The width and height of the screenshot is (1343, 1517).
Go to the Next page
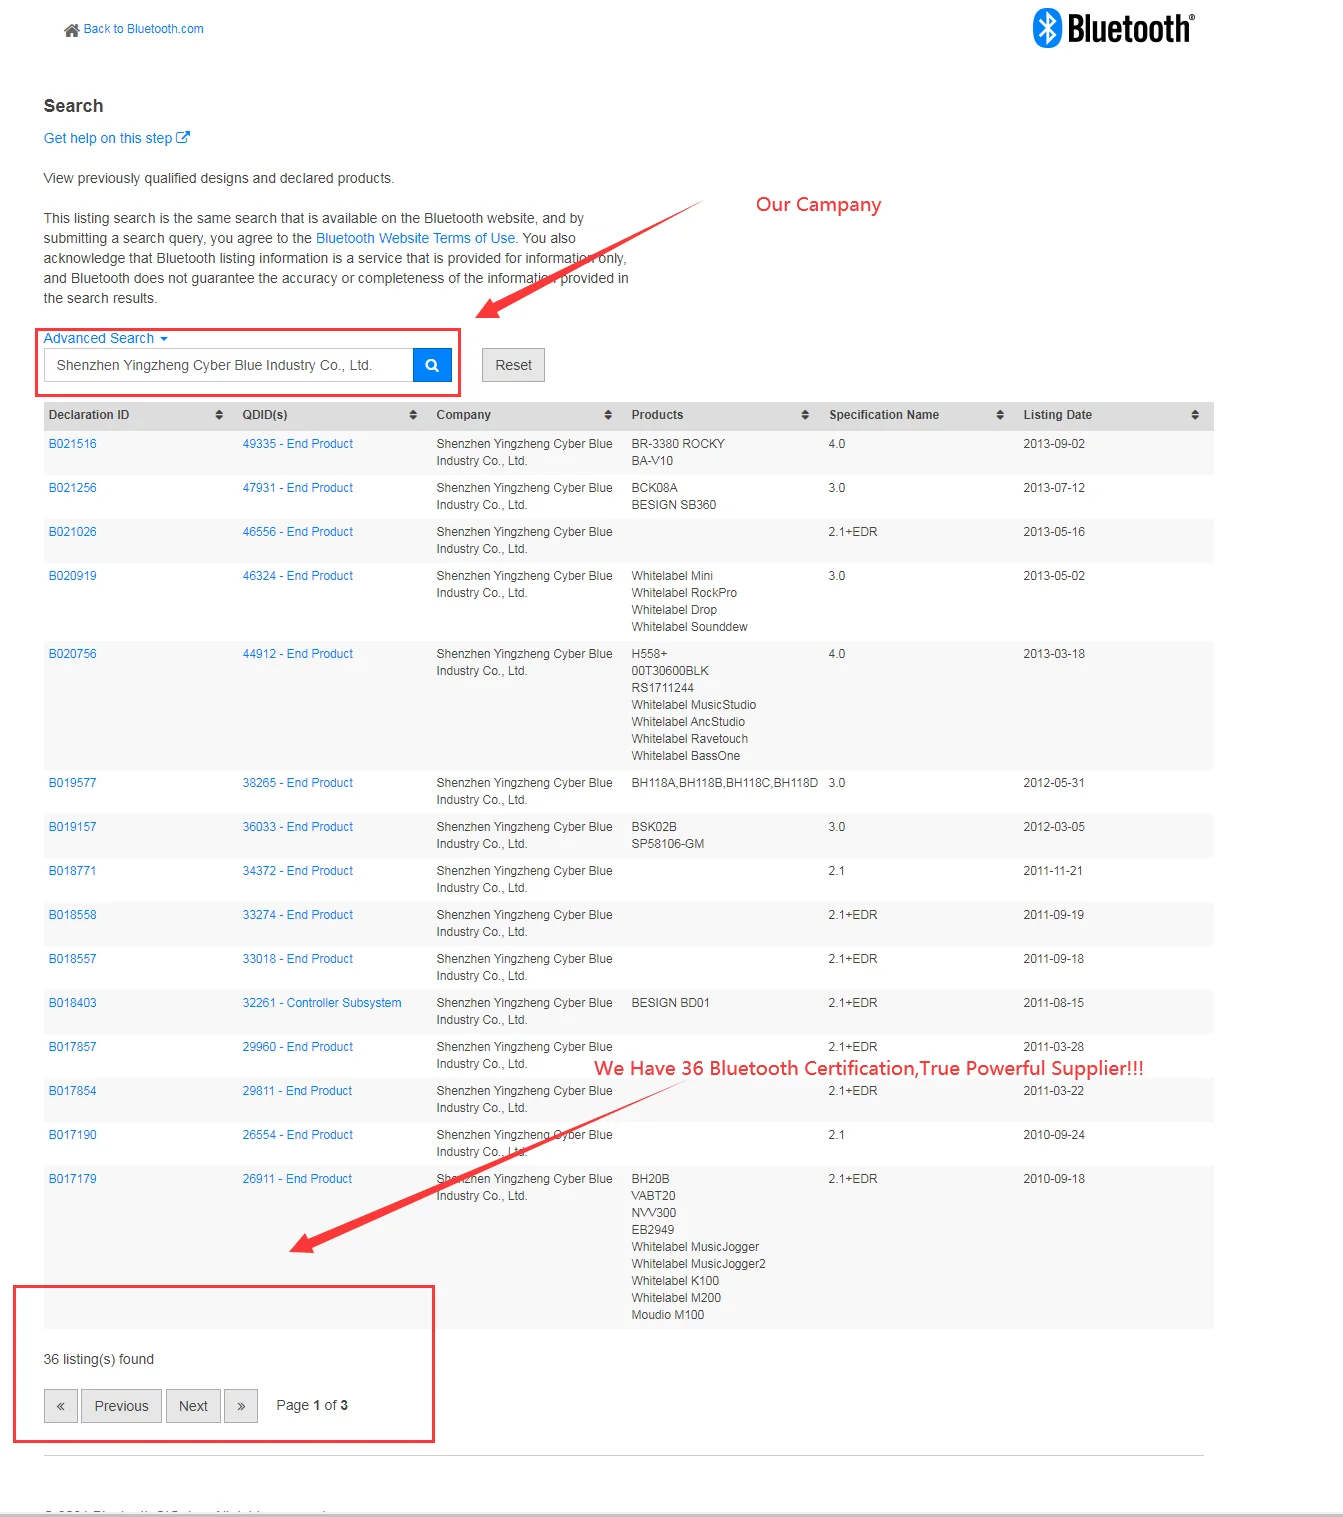tap(193, 1406)
